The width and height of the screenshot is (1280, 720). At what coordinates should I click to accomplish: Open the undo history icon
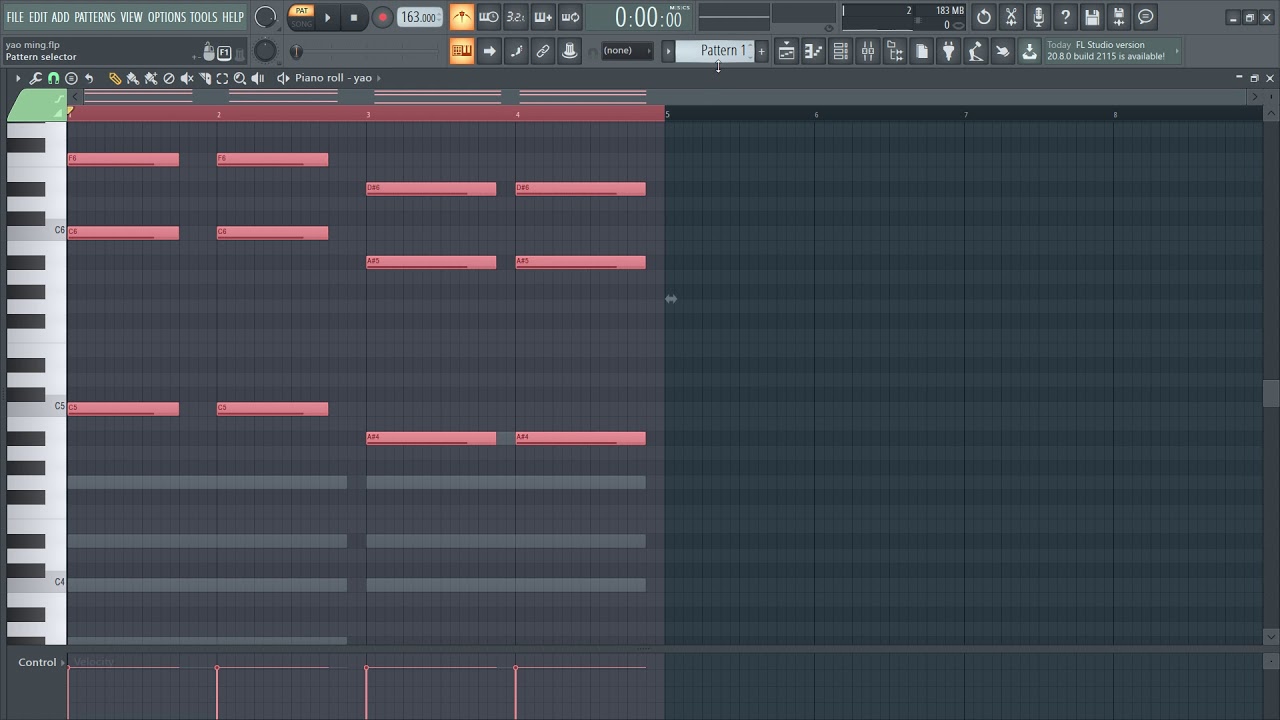984,17
